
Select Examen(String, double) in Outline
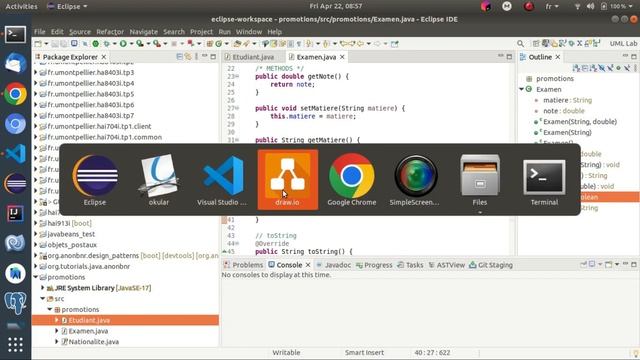580,122
